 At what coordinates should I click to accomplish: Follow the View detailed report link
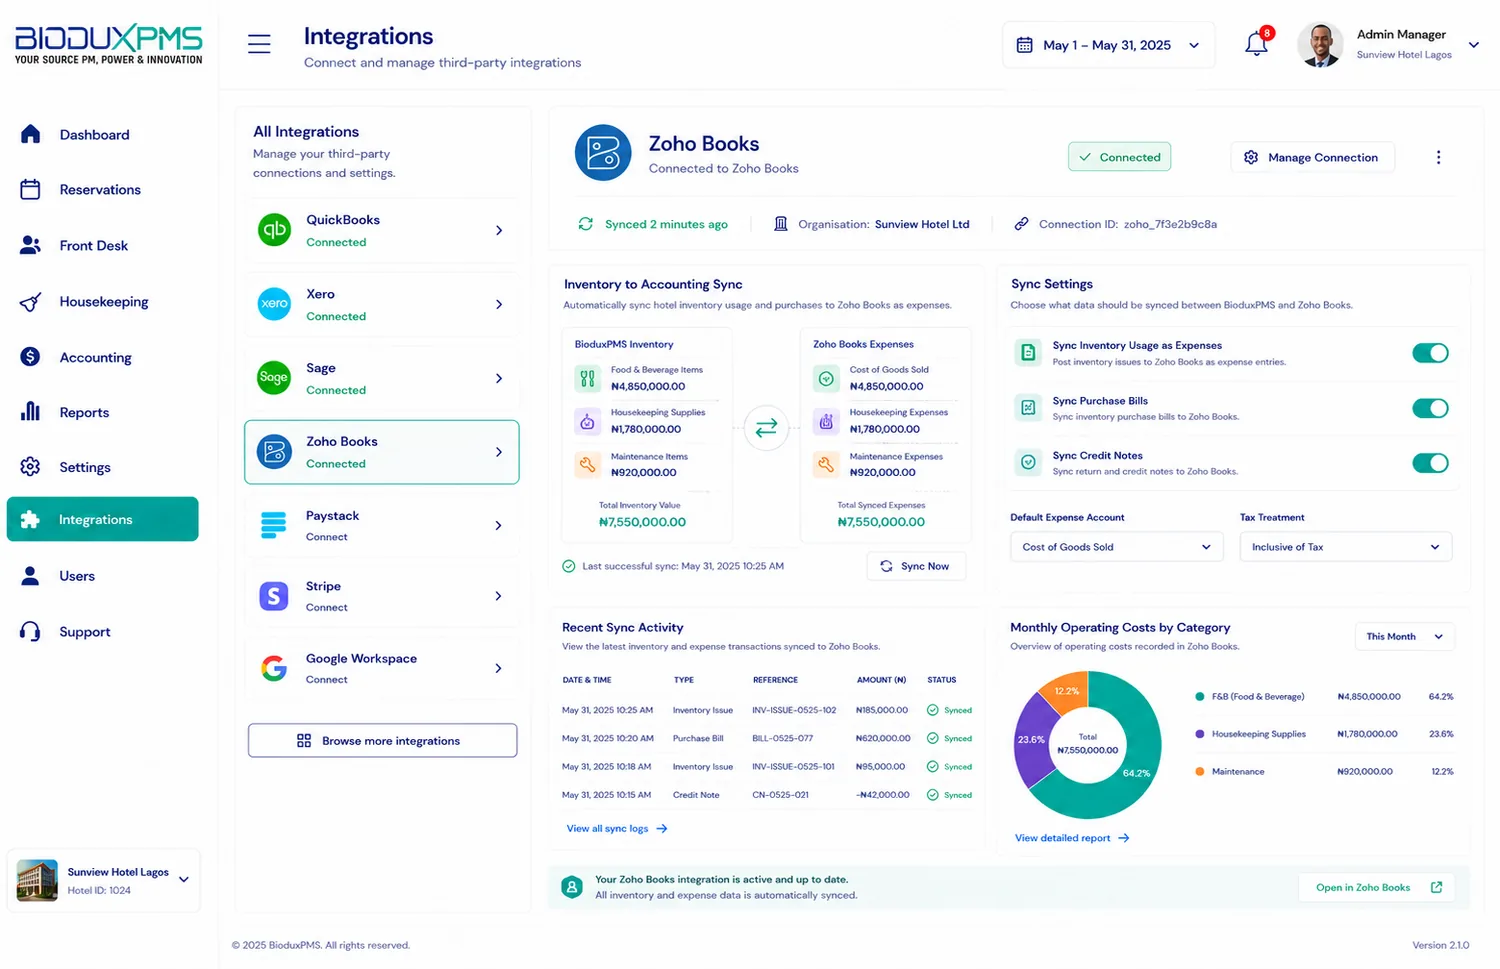click(x=1072, y=838)
